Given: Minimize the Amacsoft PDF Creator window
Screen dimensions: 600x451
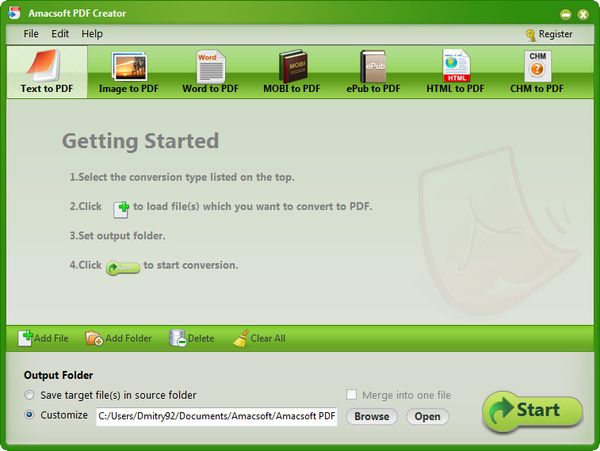Looking at the screenshot, I should point(566,15).
